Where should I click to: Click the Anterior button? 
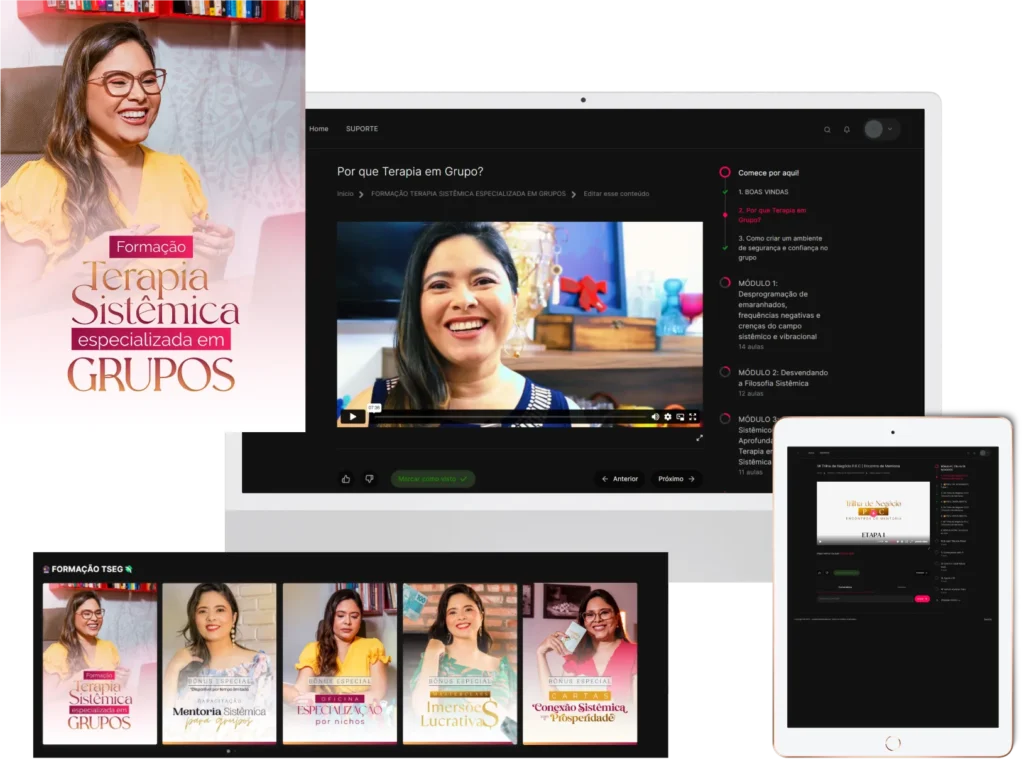tap(619, 479)
